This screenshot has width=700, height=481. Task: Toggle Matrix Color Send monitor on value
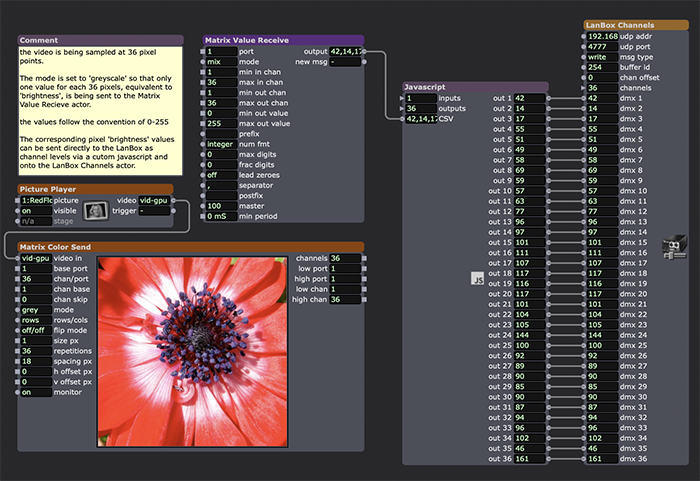(37, 392)
